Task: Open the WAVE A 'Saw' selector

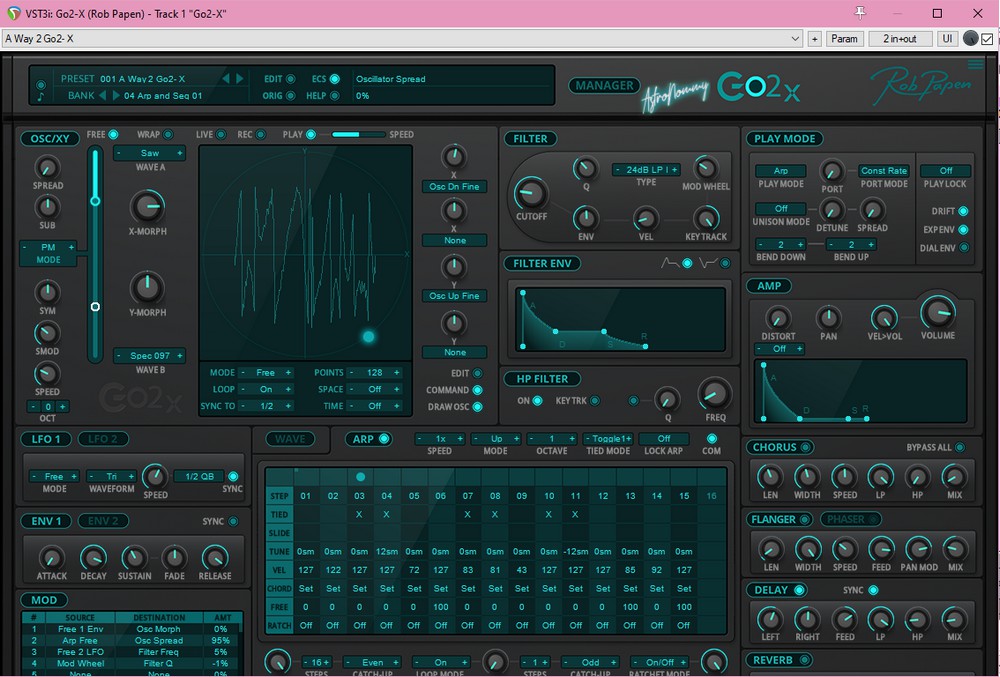Action: coord(149,153)
